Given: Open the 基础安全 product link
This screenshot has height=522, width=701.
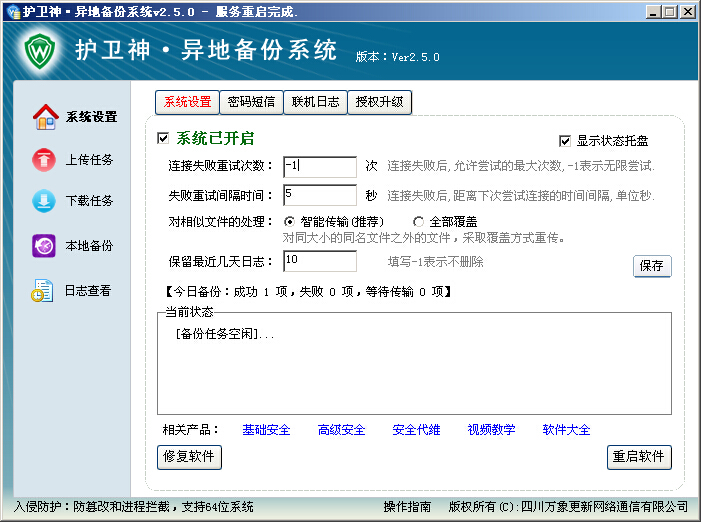Looking at the screenshot, I should [x=266, y=430].
